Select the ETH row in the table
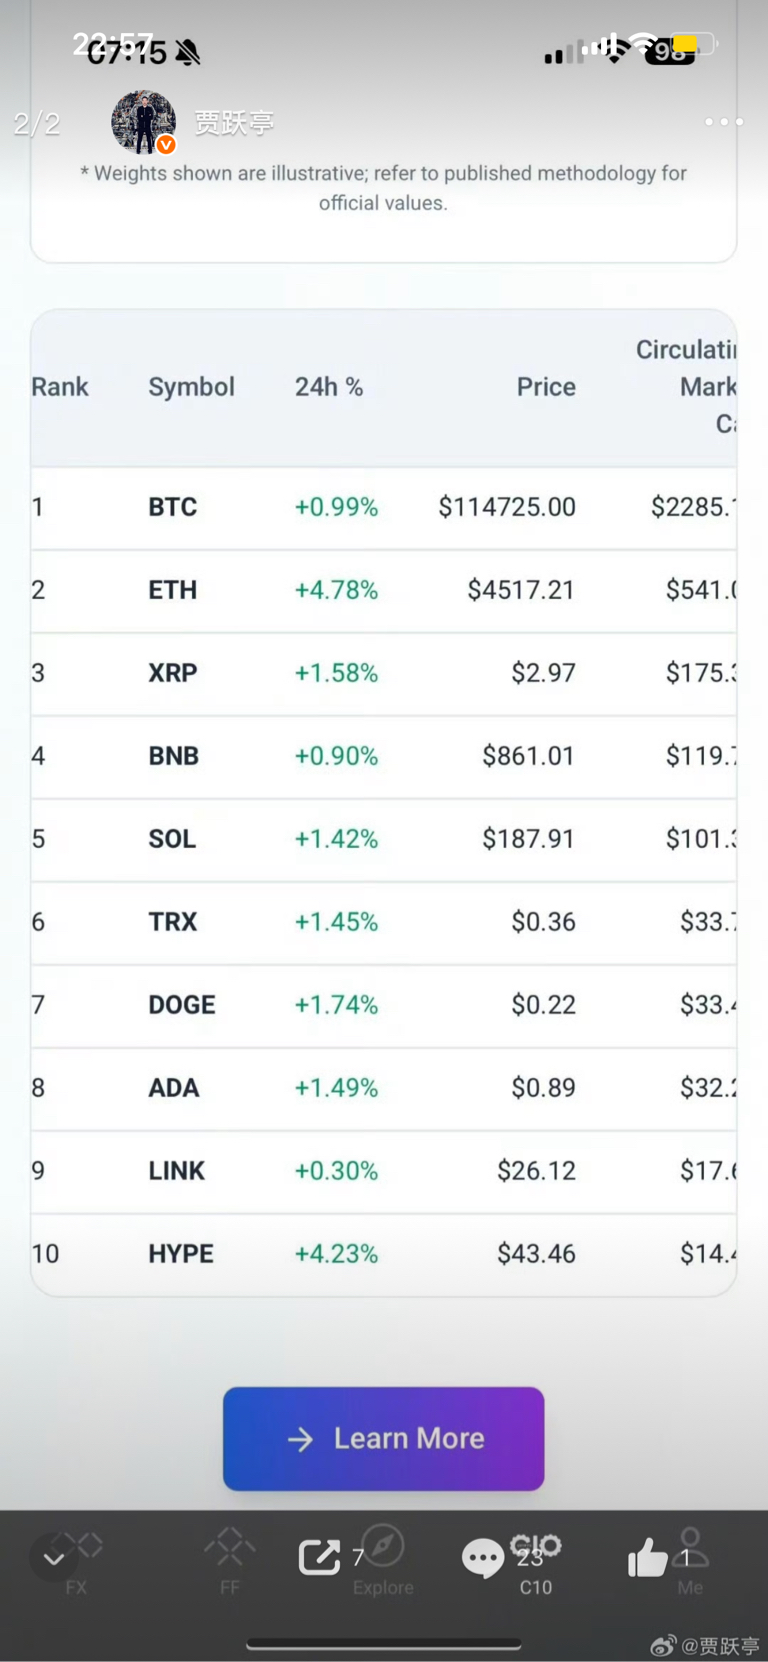Viewport: 768px width, 1662px height. click(383, 590)
